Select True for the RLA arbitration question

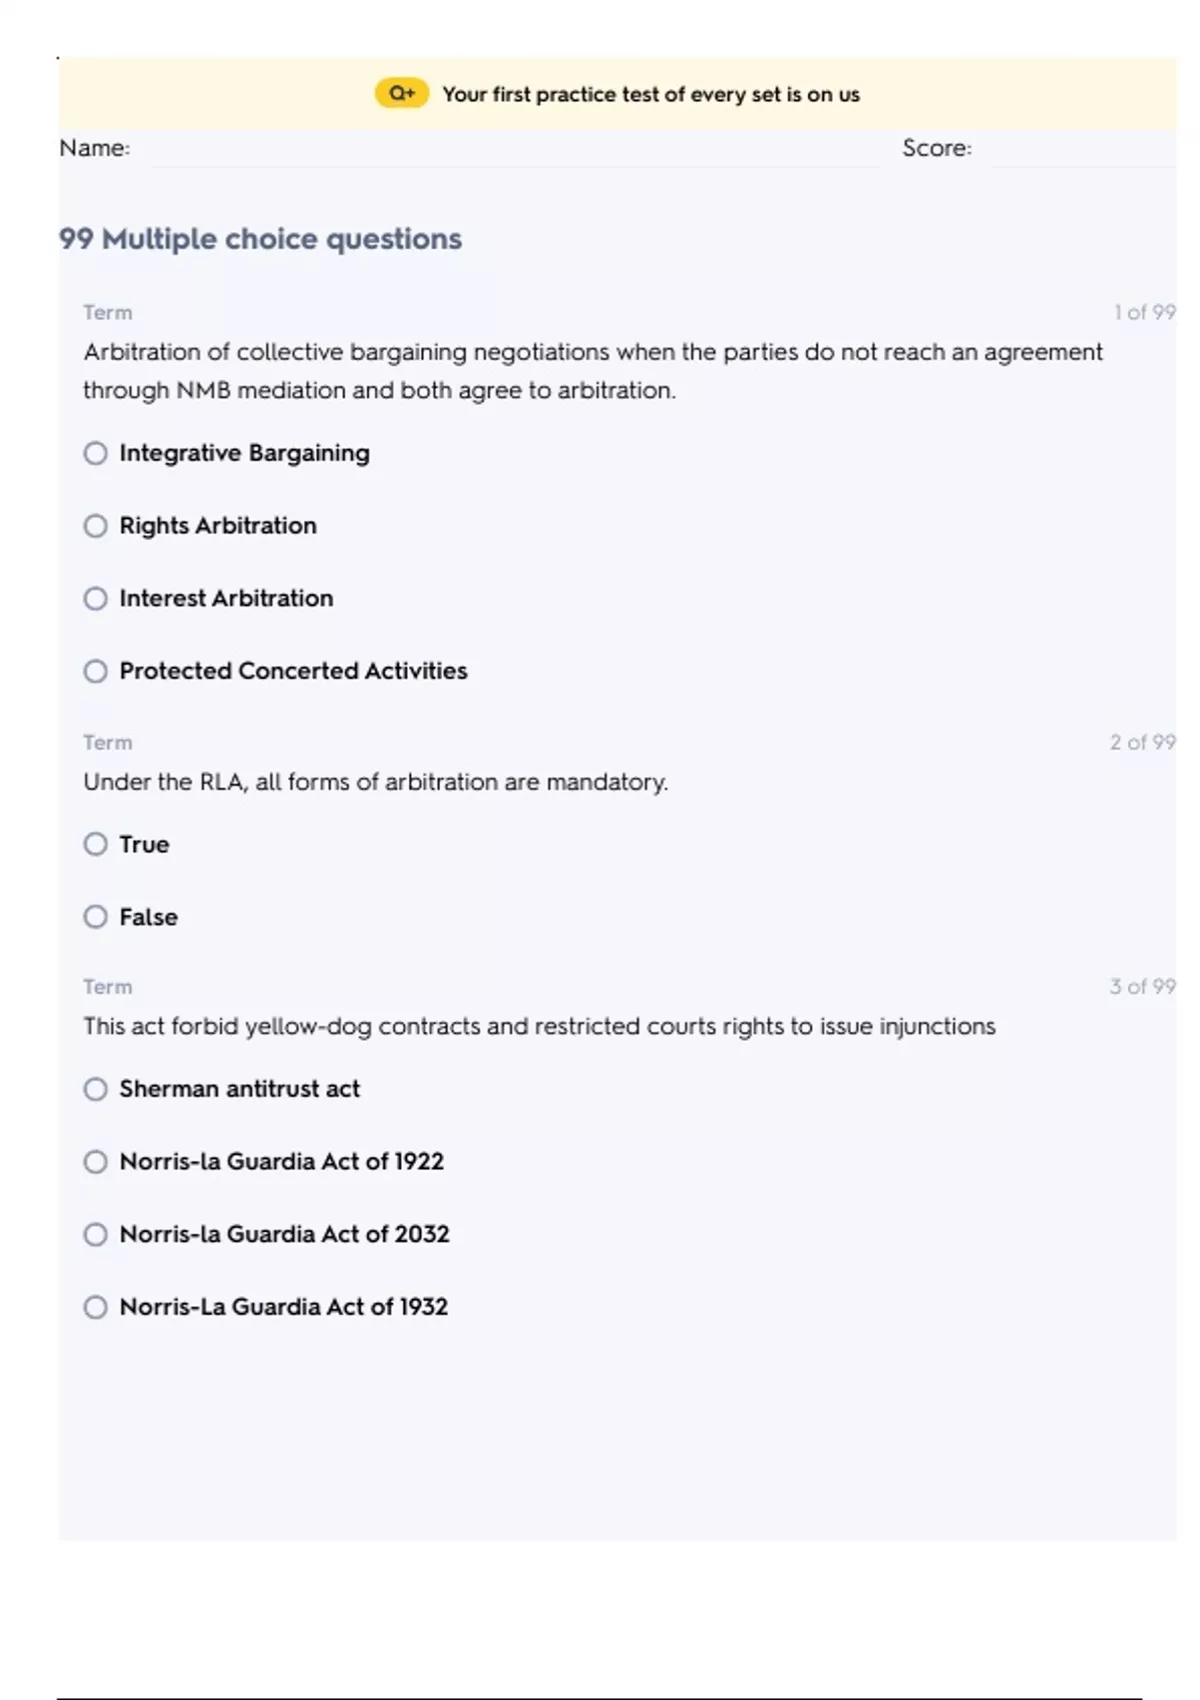[96, 845]
